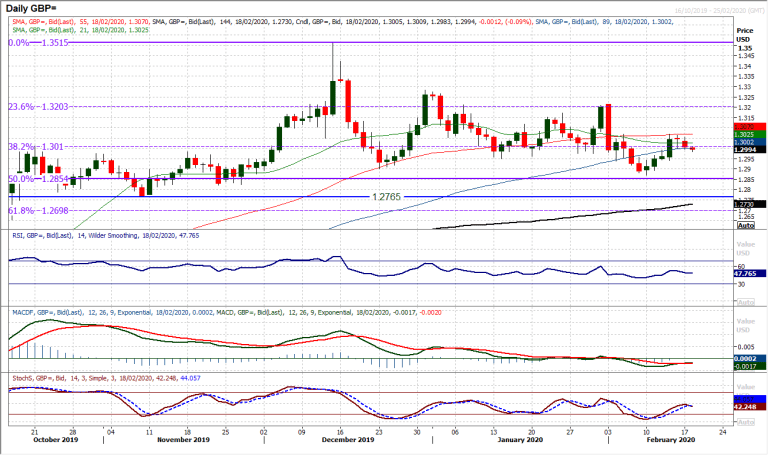Click the December 2019 axis label
This screenshot has height=455, width=768.
coord(348,440)
